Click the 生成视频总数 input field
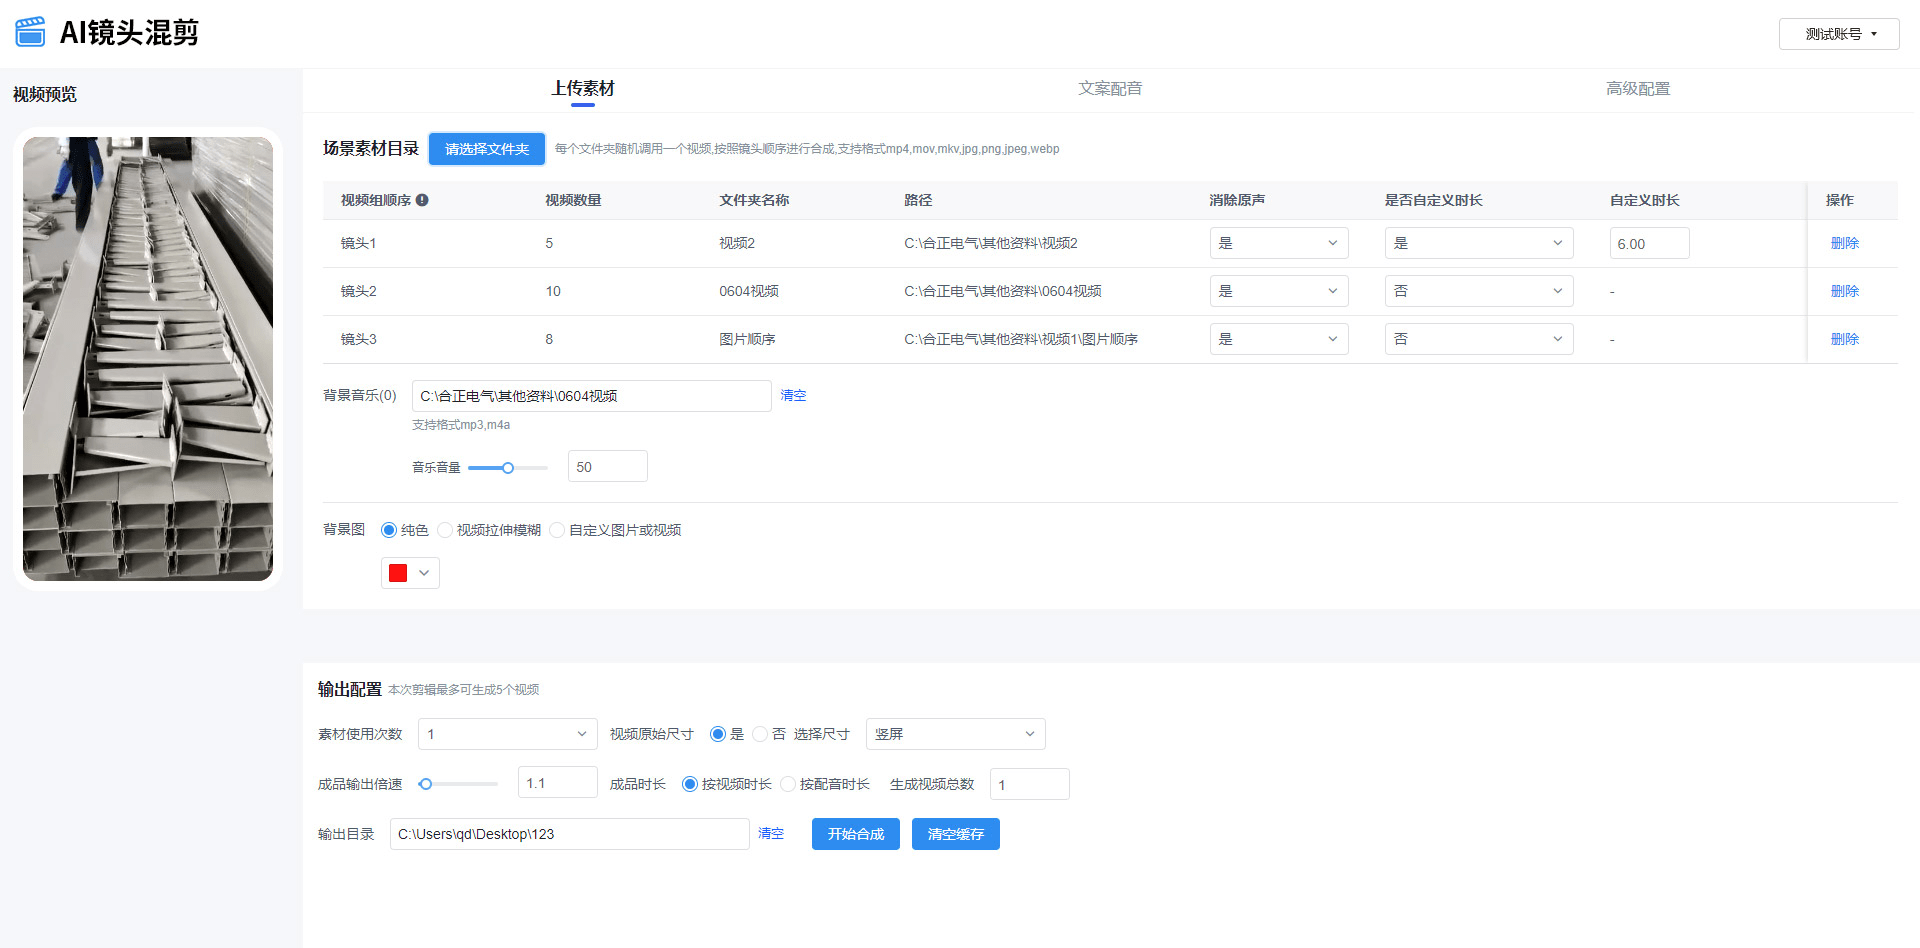This screenshot has width=1920, height=948. 1030,784
